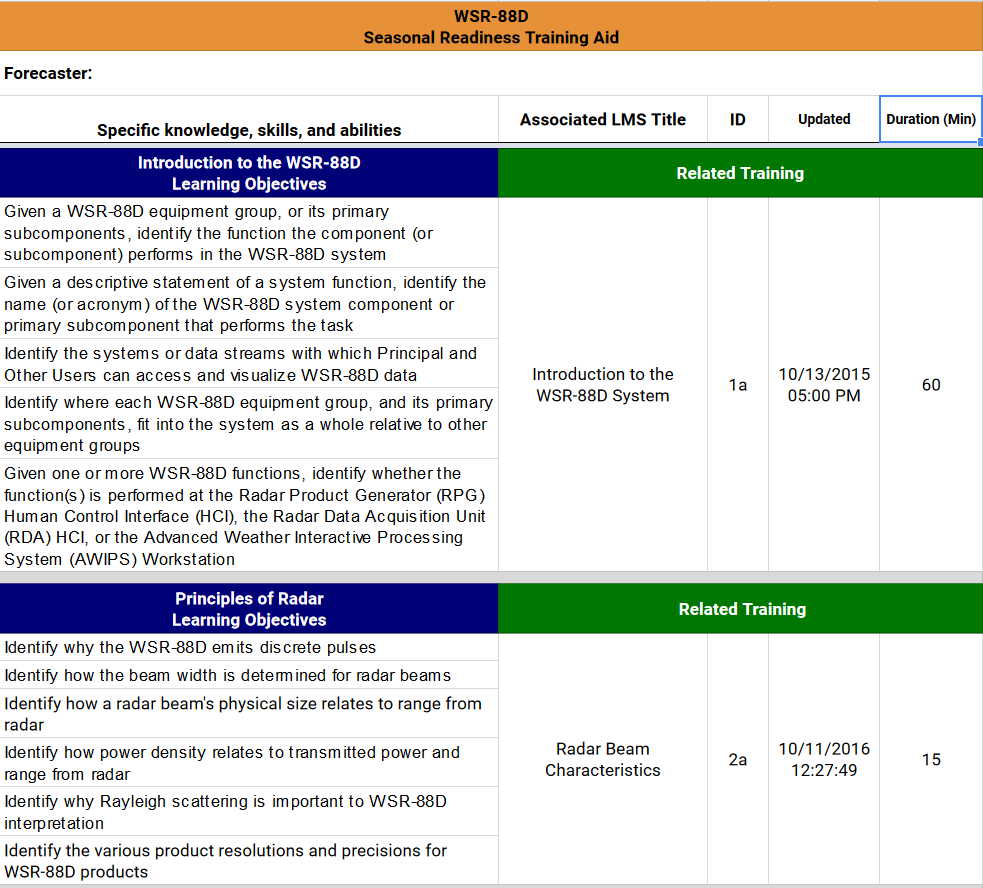This screenshot has width=983, height=888.
Task: Click the Principles of Radar section header
Action: coord(248,608)
